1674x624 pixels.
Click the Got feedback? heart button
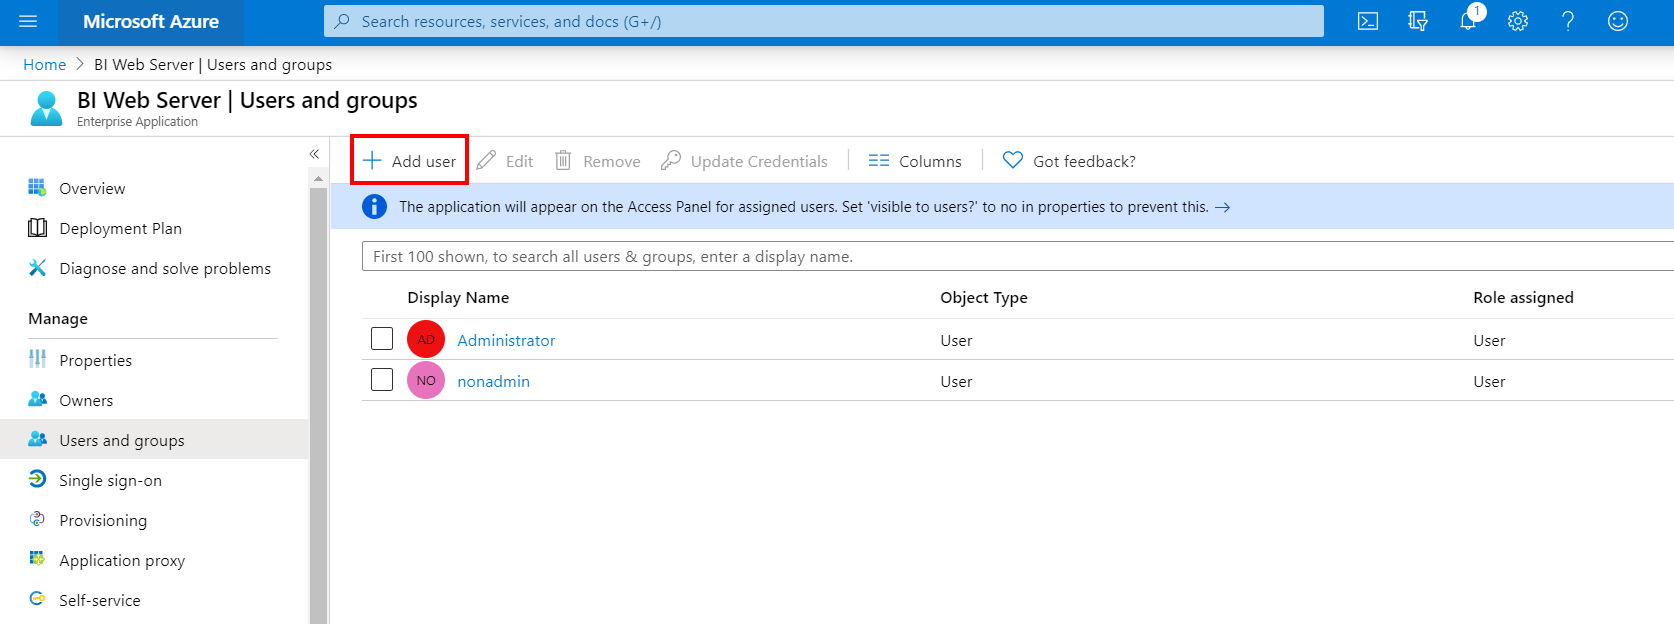[1069, 161]
